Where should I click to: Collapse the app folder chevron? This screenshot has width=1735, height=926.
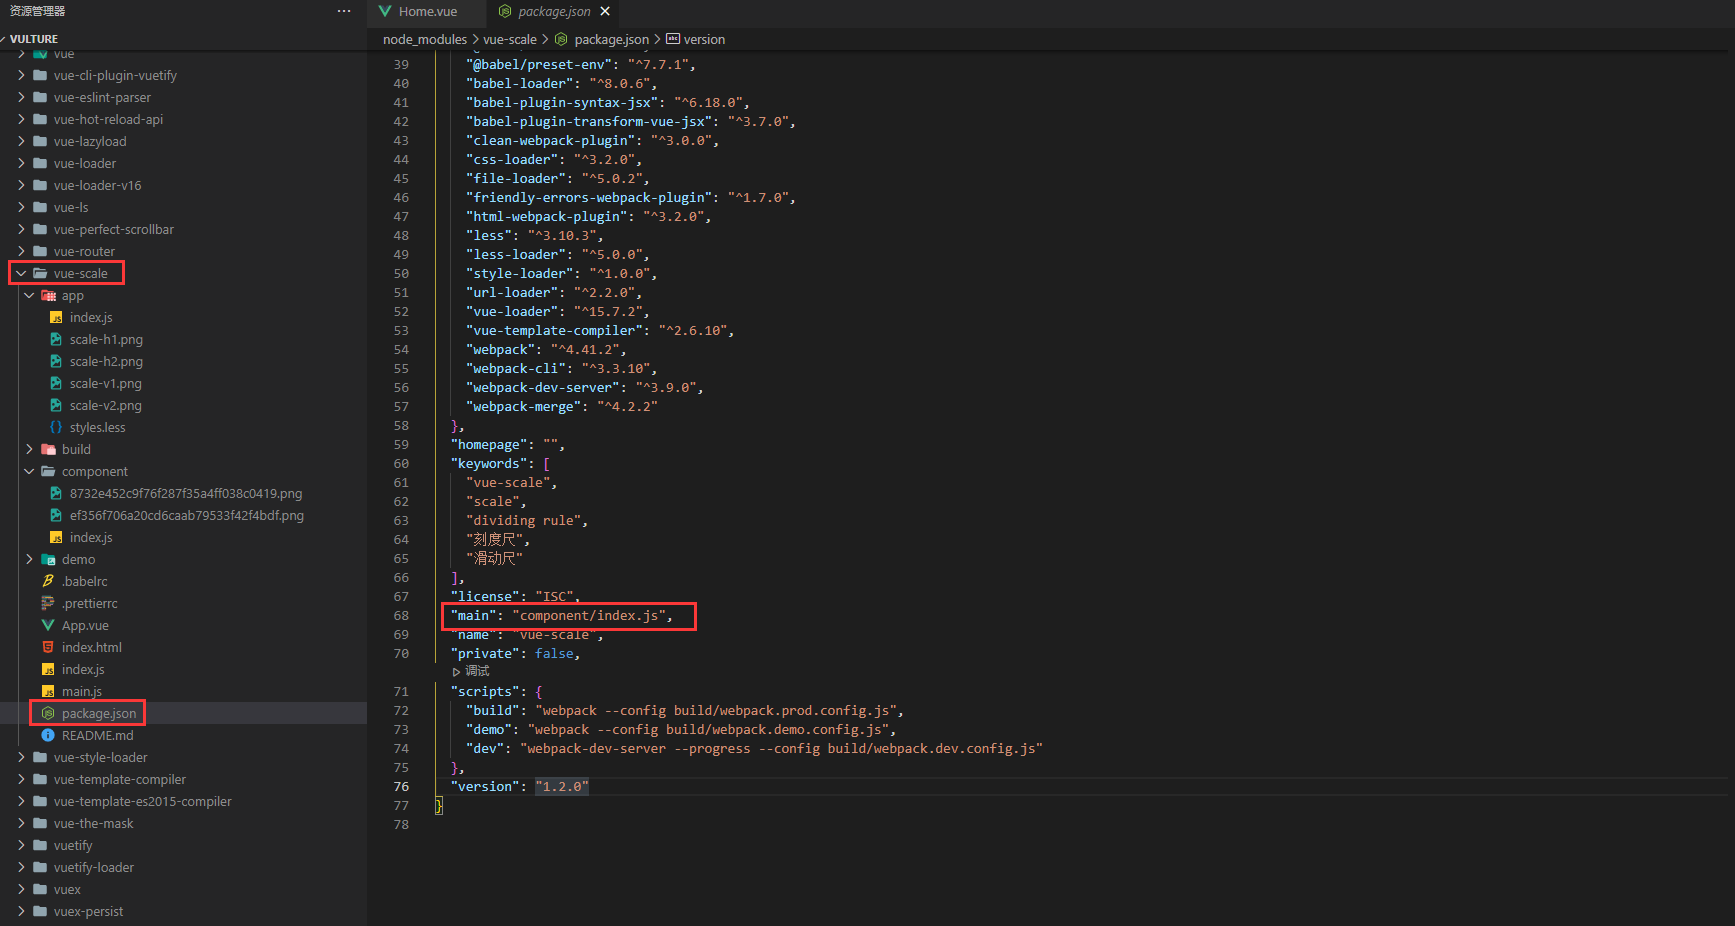click(30, 295)
